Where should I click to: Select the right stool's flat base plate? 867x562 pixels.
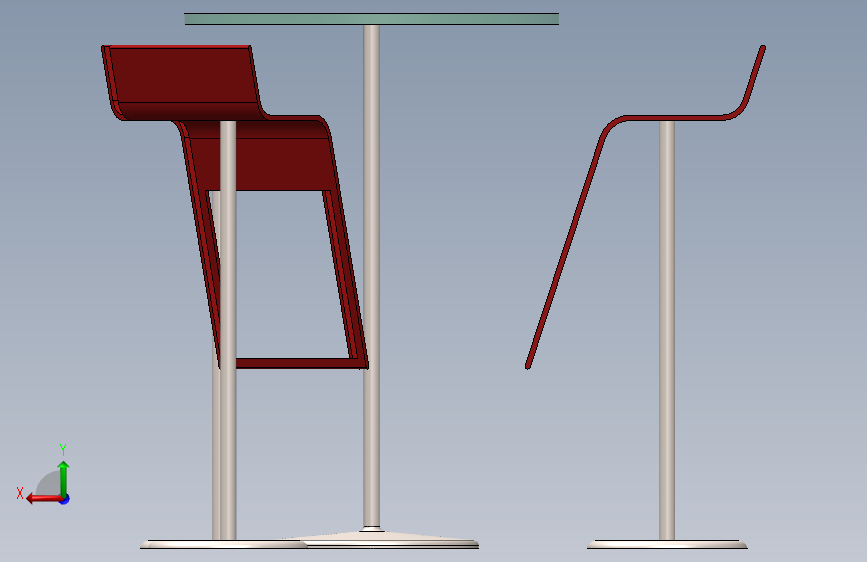(667, 545)
